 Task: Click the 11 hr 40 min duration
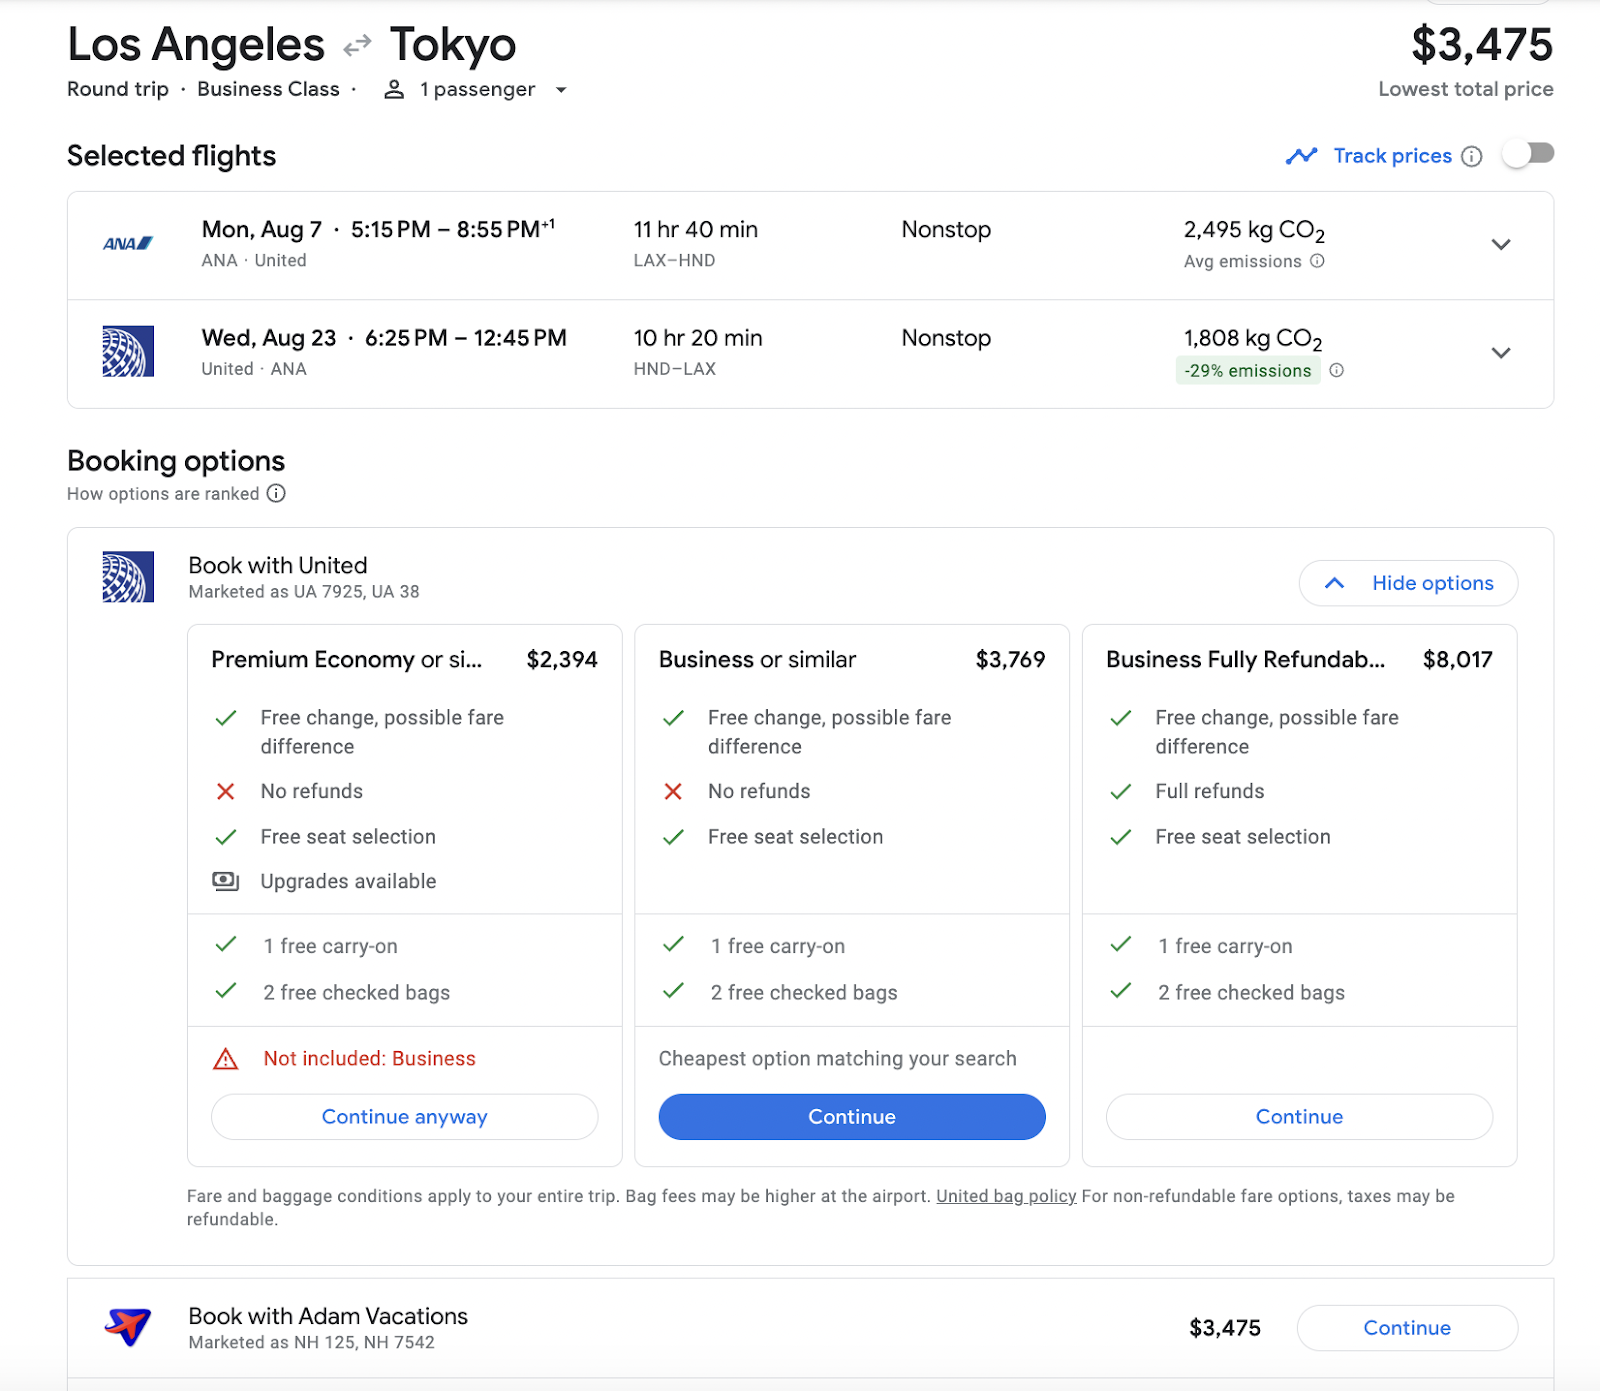point(696,230)
